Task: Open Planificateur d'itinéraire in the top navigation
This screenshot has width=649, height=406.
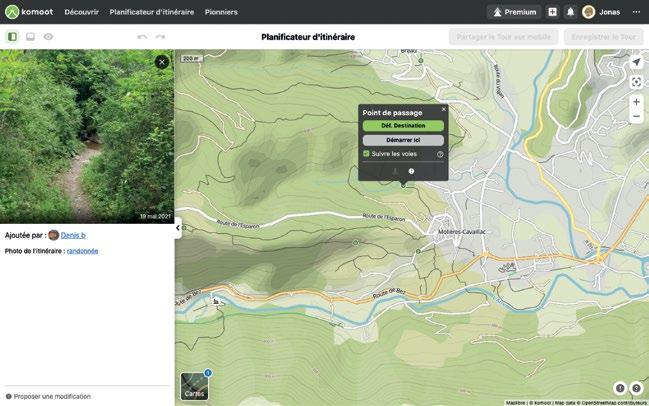Action: [151, 12]
